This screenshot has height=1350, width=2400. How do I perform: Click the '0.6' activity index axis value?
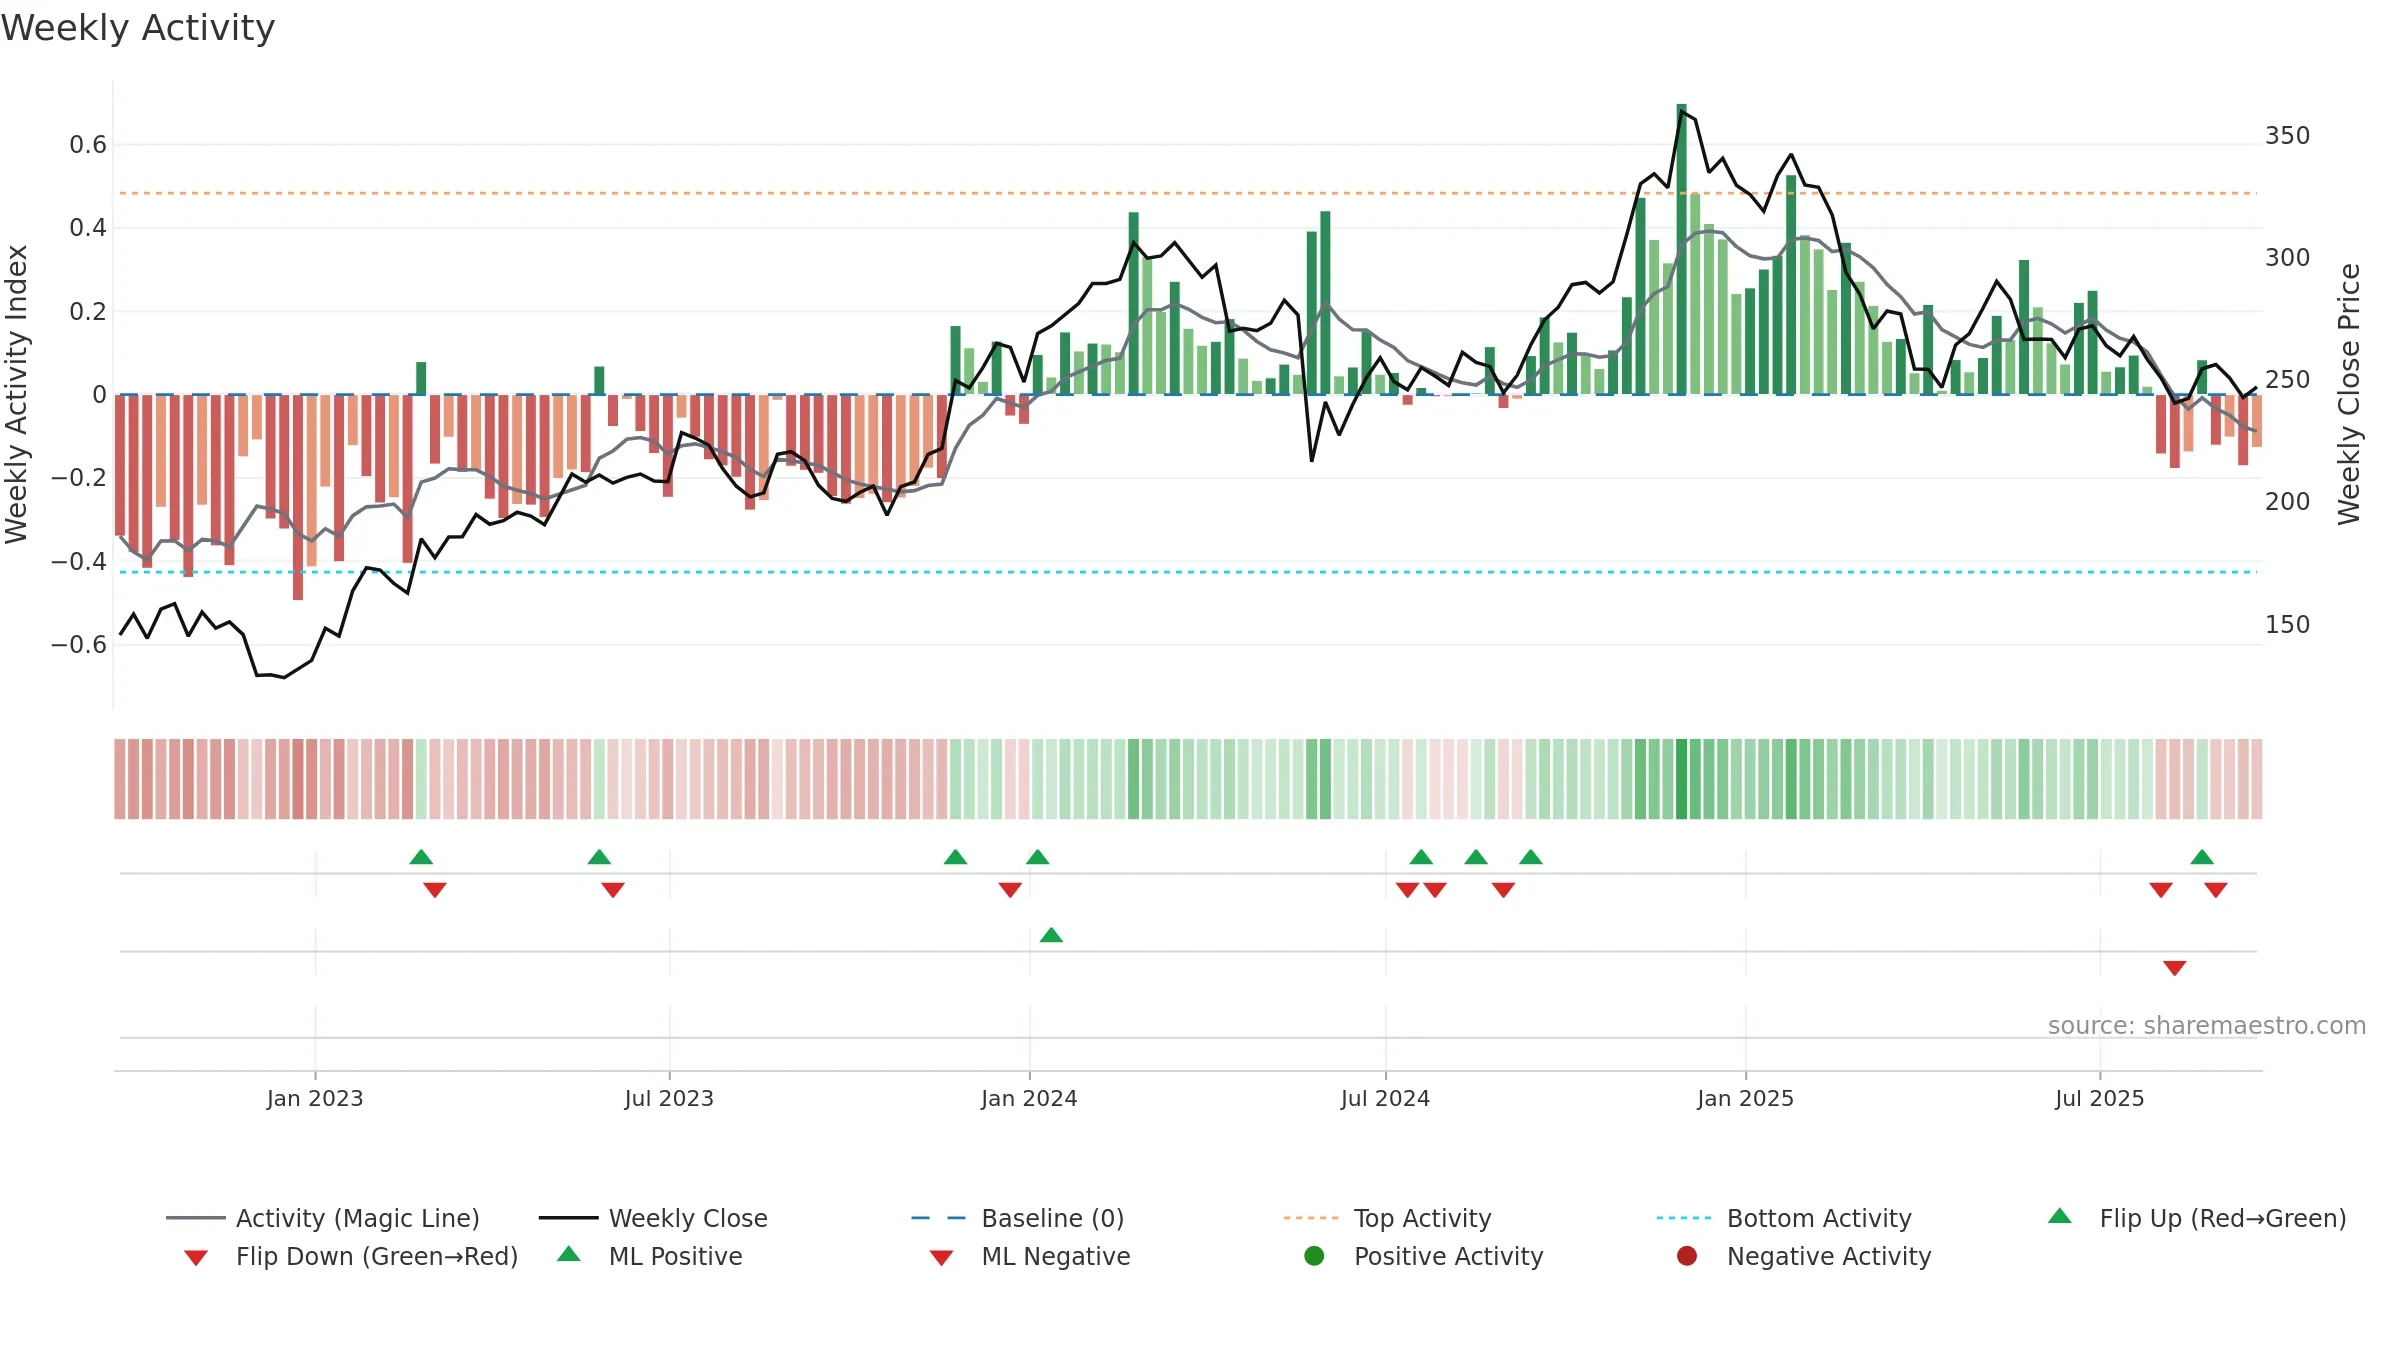(88, 144)
